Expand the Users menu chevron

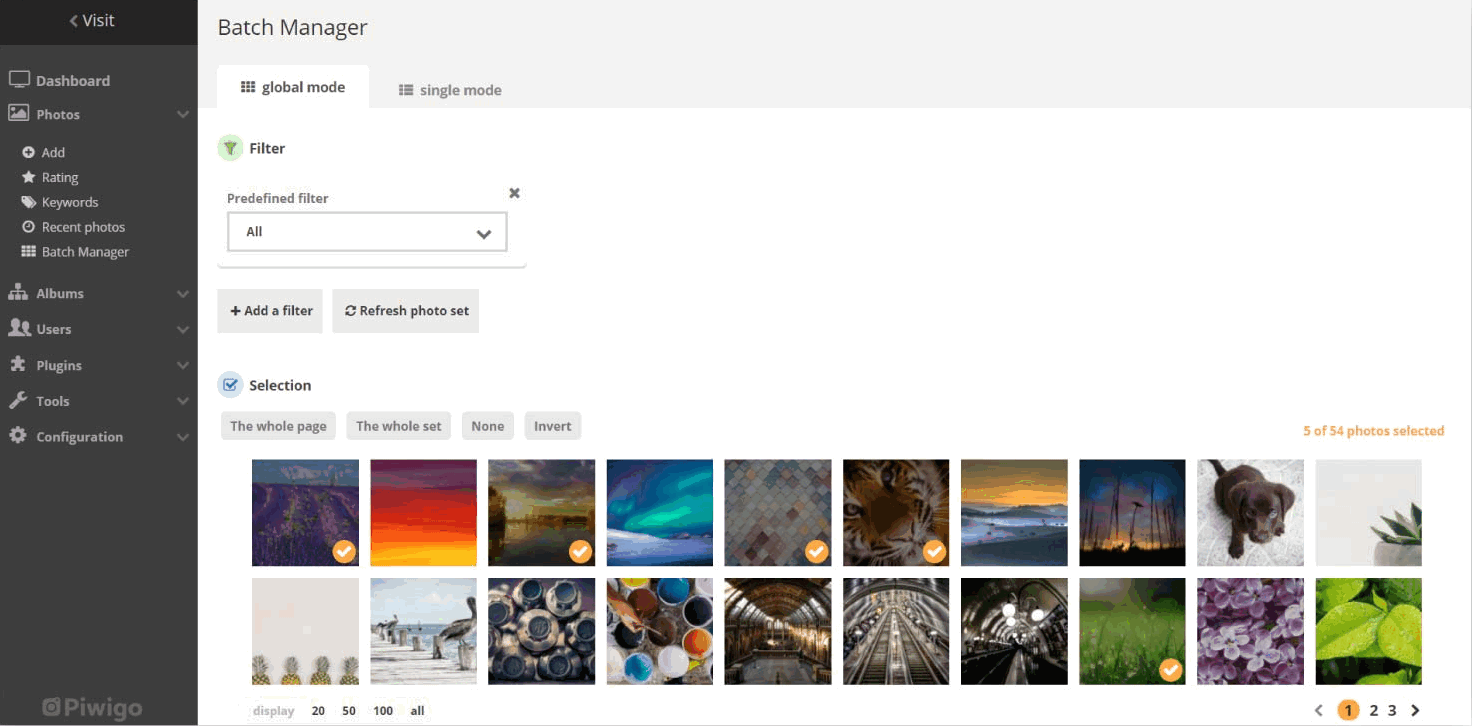tap(183, 329)
